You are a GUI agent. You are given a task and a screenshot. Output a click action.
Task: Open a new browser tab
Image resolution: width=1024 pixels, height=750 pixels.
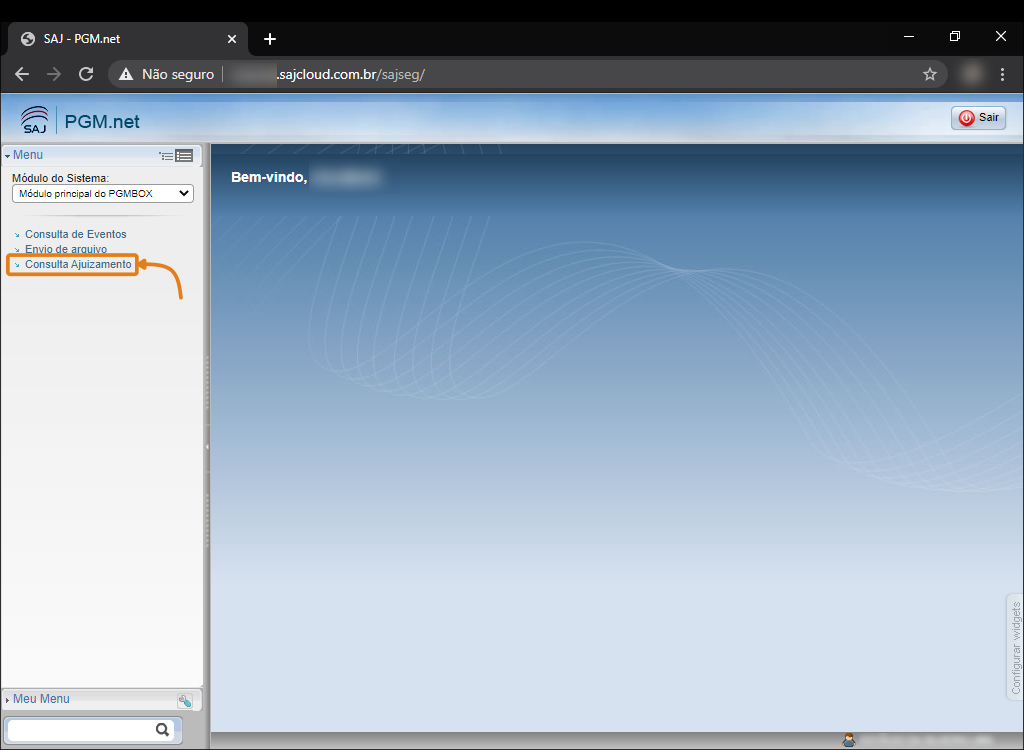pos(269,39)
